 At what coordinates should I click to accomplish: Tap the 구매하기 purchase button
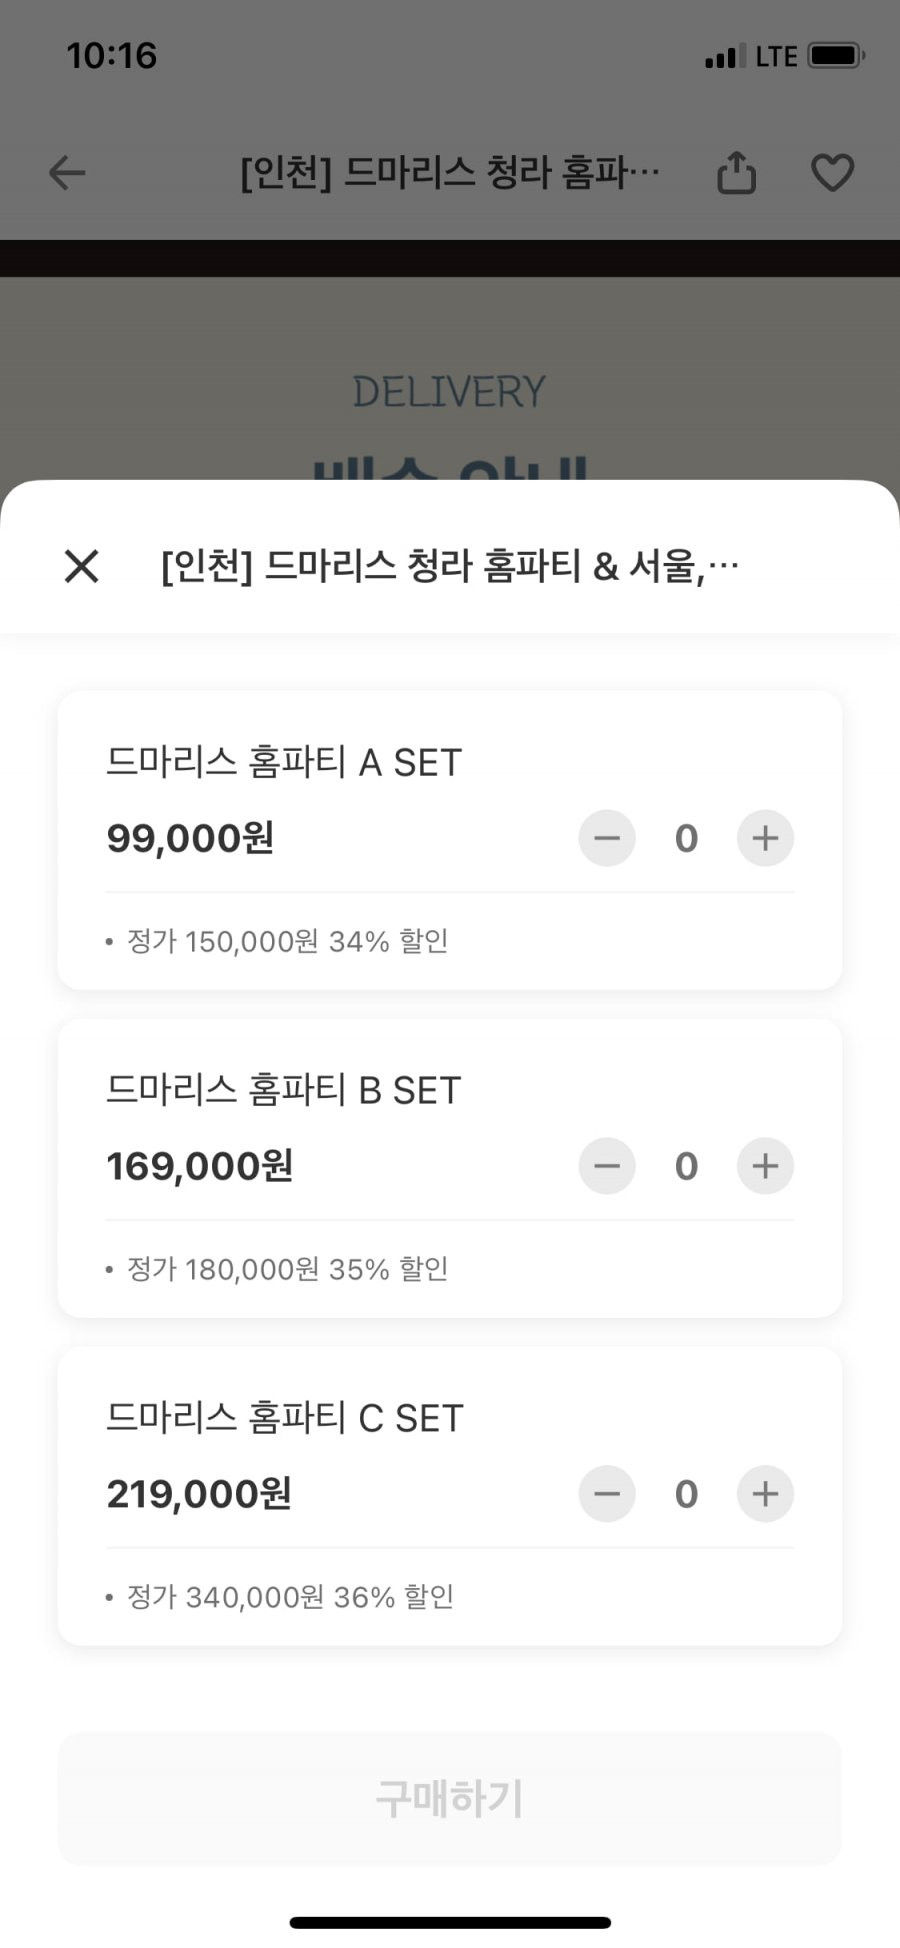pos(449,1798)
